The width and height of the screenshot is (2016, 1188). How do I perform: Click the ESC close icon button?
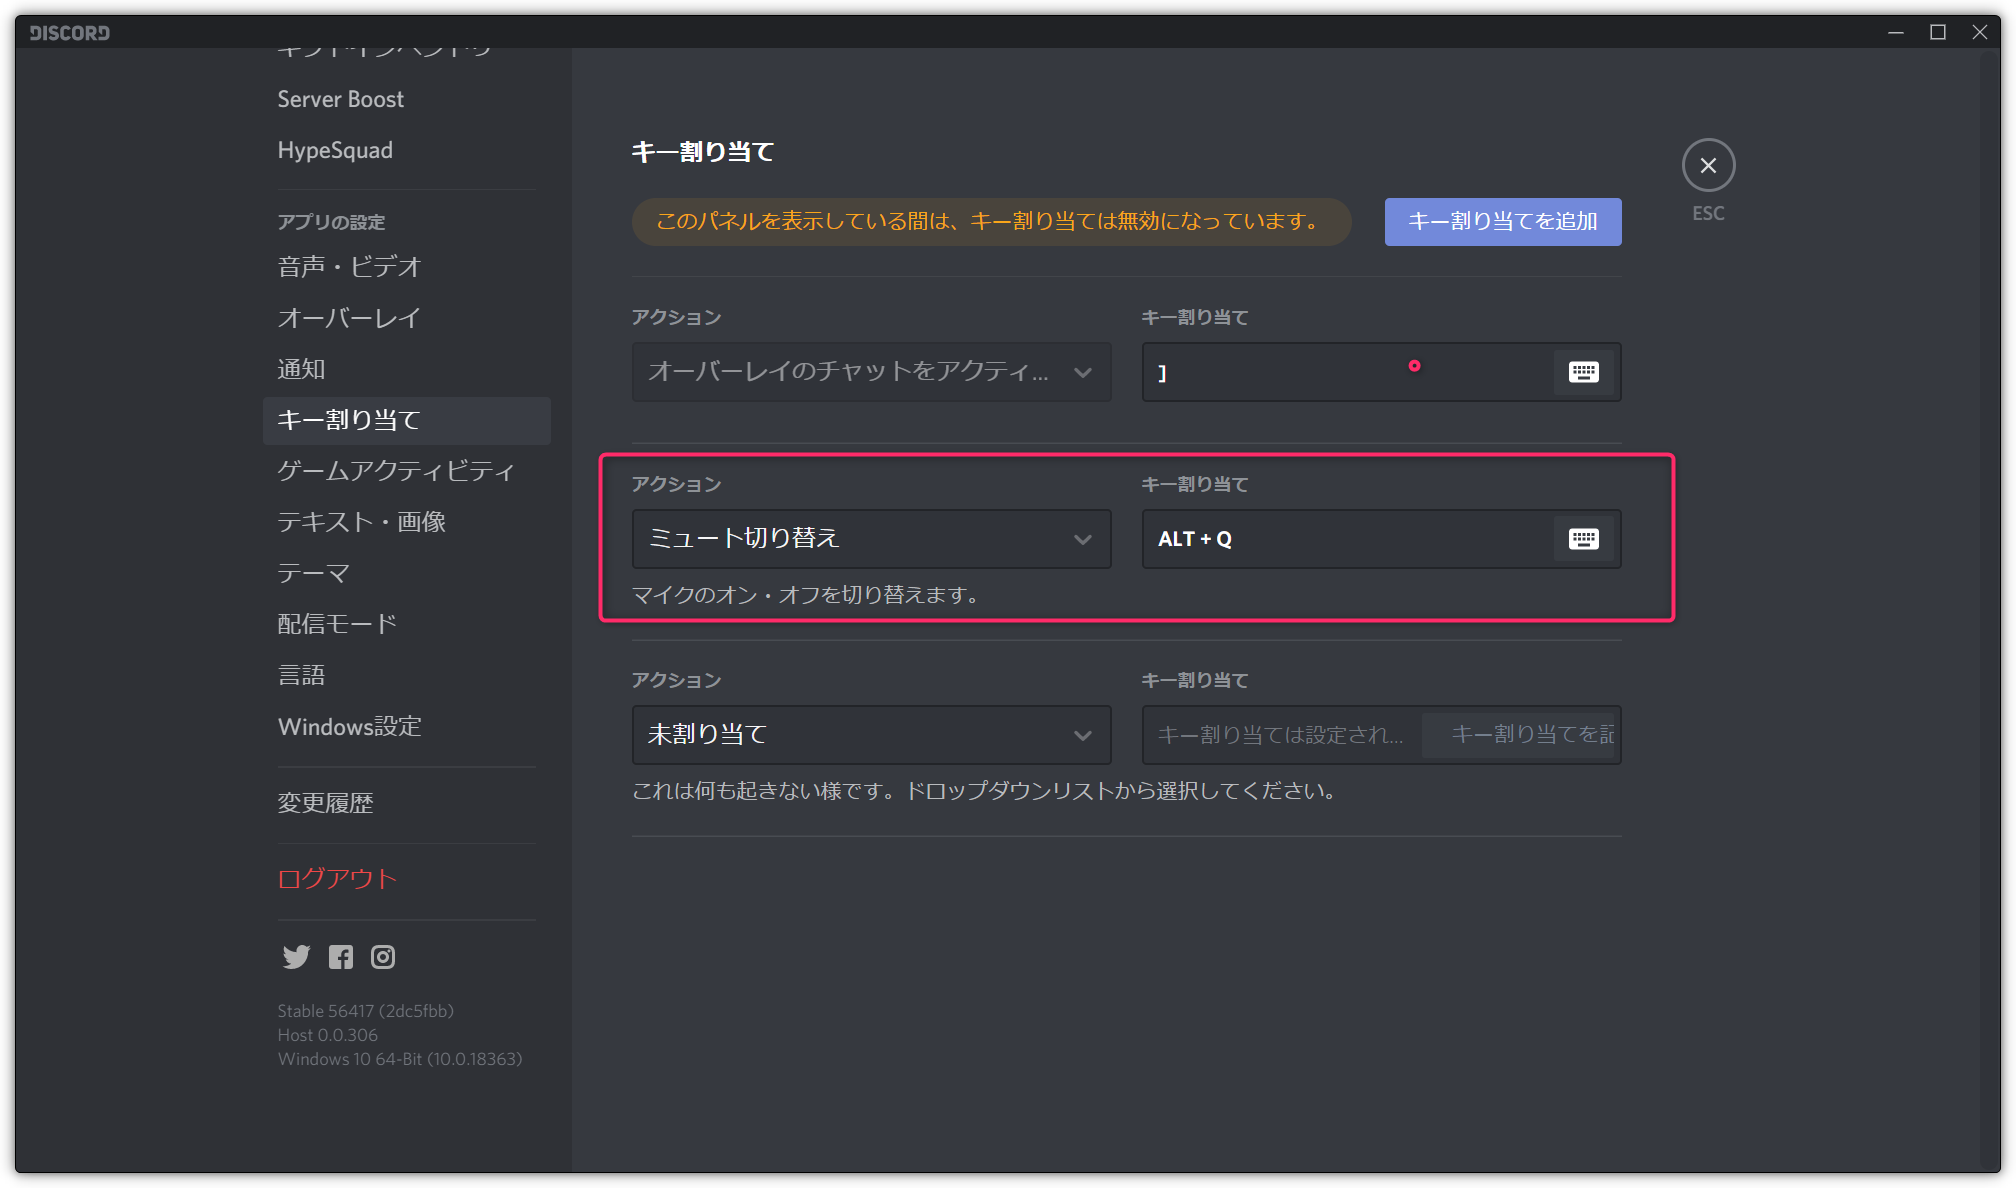coord(1709,165)
